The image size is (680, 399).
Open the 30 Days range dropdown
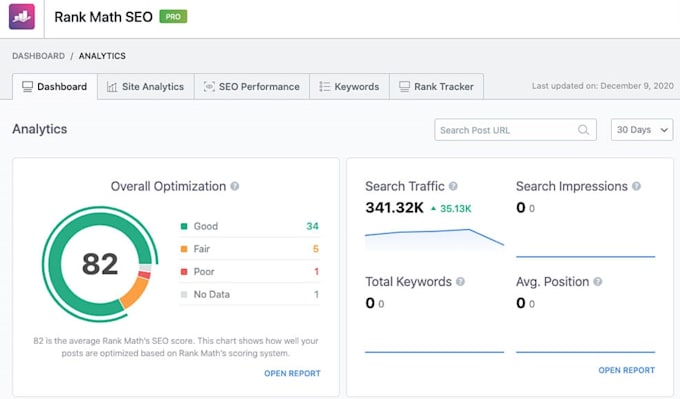click(642, 130)
